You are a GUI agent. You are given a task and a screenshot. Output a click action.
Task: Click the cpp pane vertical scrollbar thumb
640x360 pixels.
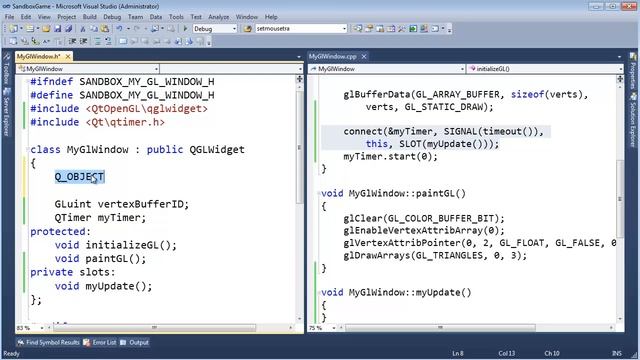pos(620,198)
